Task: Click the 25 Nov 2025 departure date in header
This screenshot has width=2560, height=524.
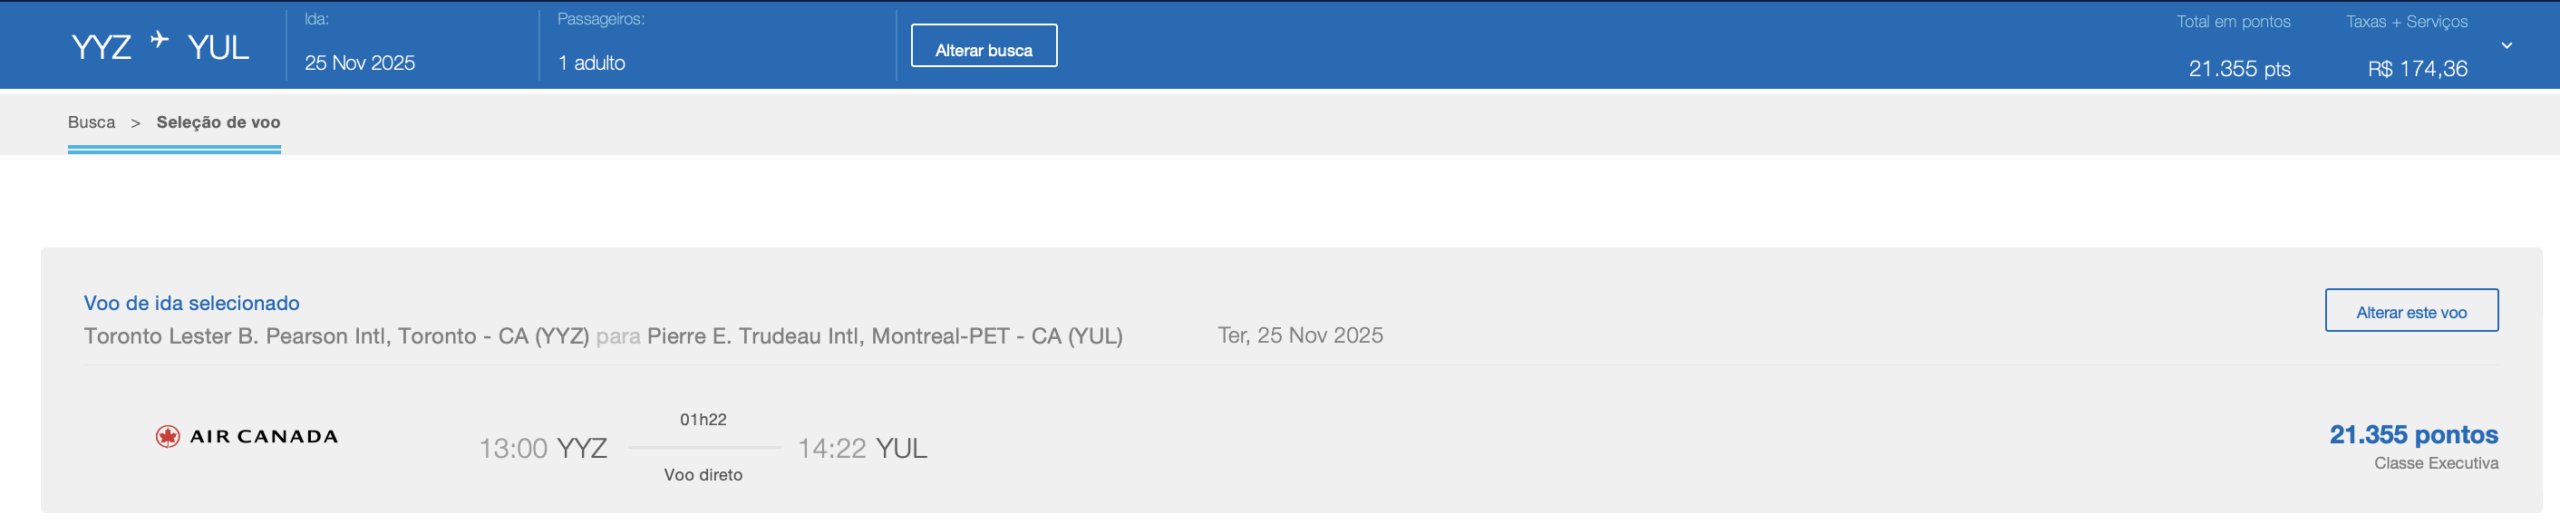Action: coord(359,63)
